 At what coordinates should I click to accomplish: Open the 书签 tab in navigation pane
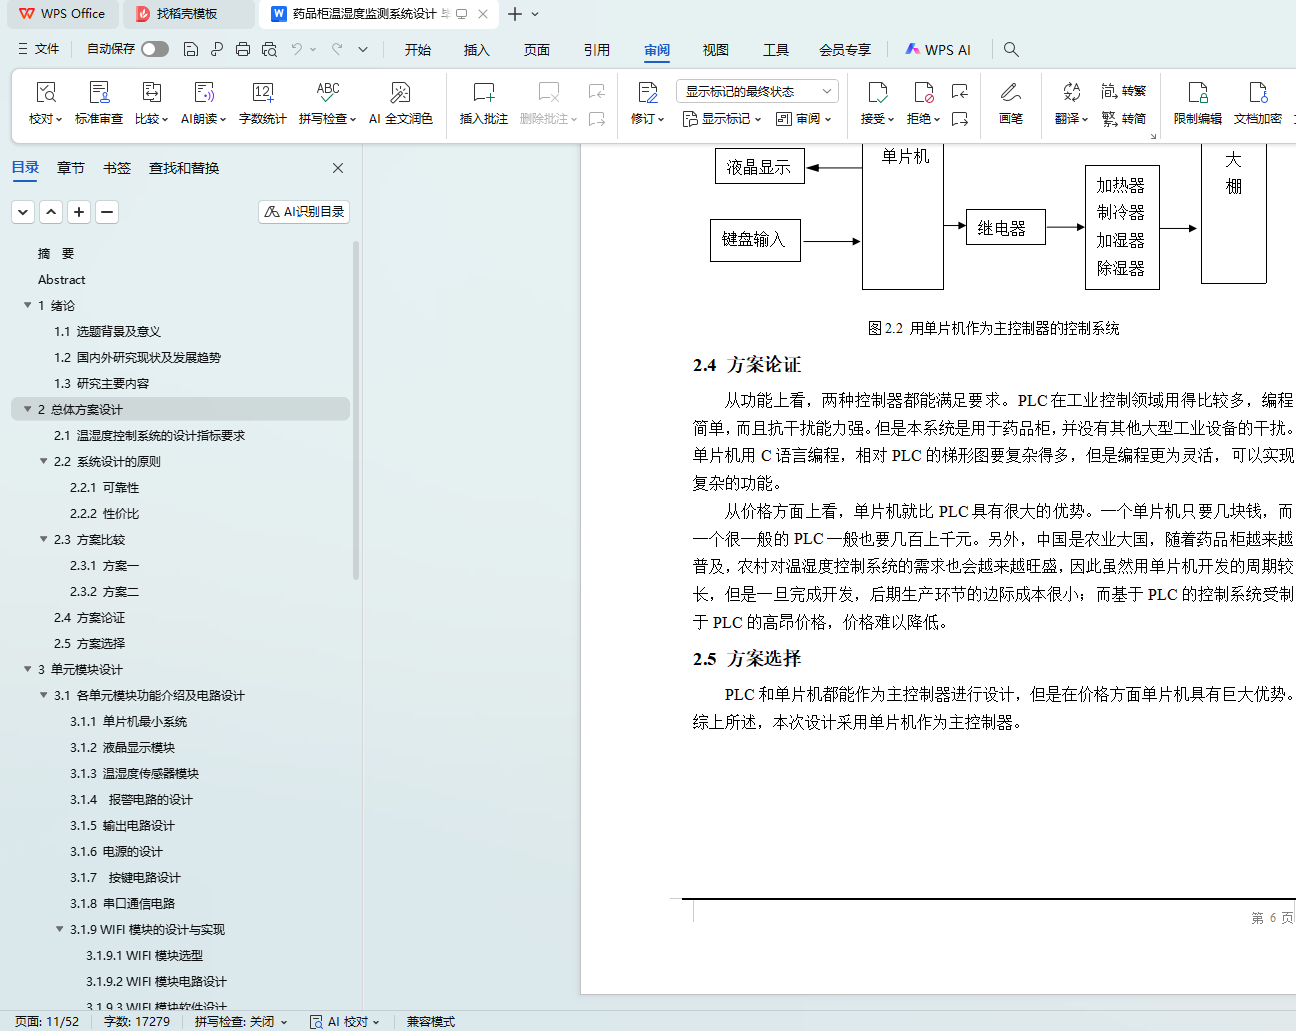[x=117, y=168]
